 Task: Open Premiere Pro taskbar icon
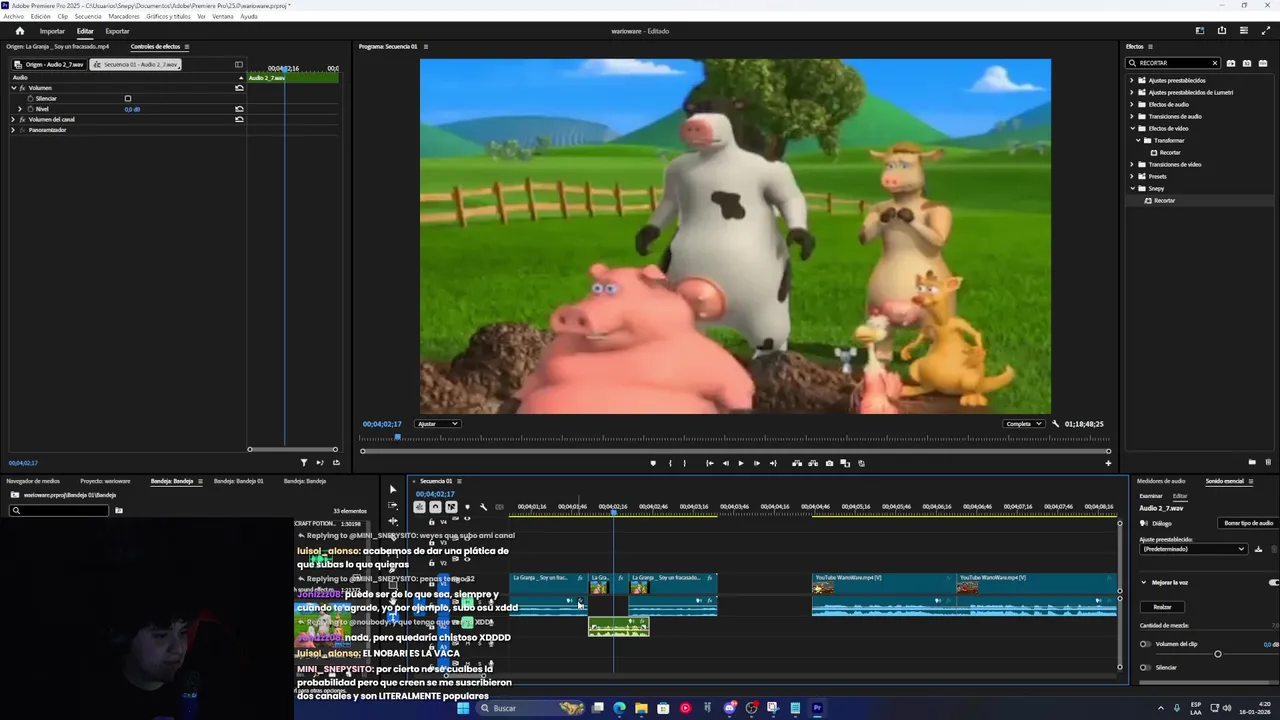[817, 708]
